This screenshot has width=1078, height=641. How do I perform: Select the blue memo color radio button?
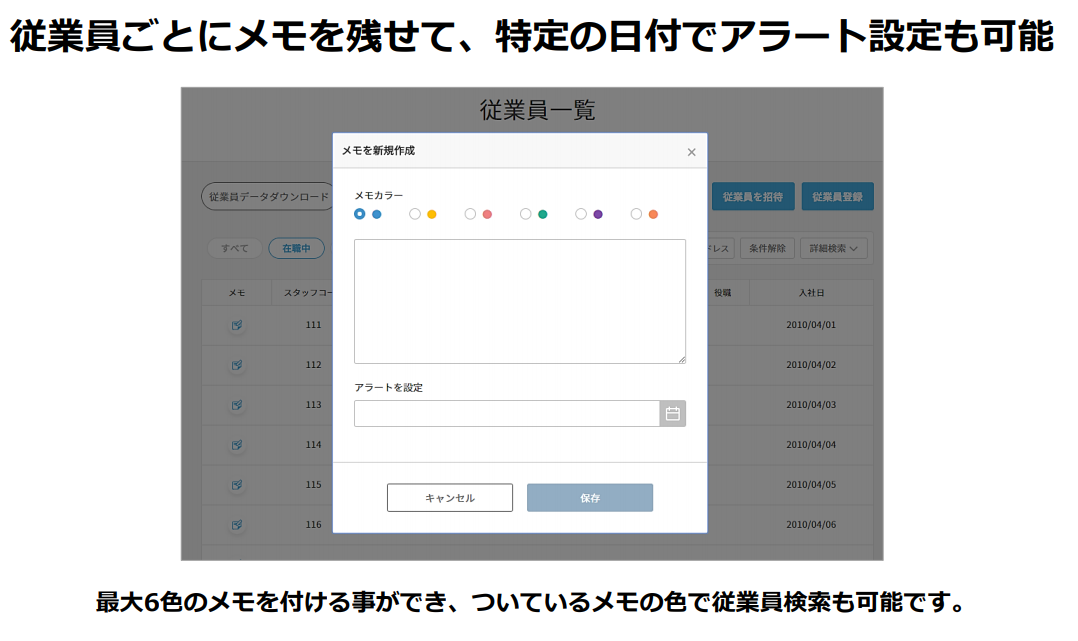click(x=360, y=214)
